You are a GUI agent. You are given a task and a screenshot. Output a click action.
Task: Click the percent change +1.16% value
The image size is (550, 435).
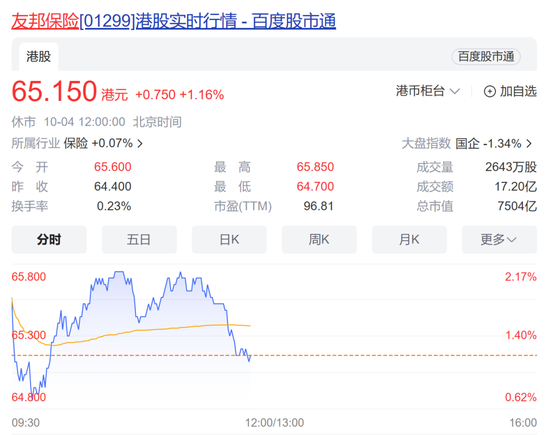pyautogui.click(x=202, y=95)
